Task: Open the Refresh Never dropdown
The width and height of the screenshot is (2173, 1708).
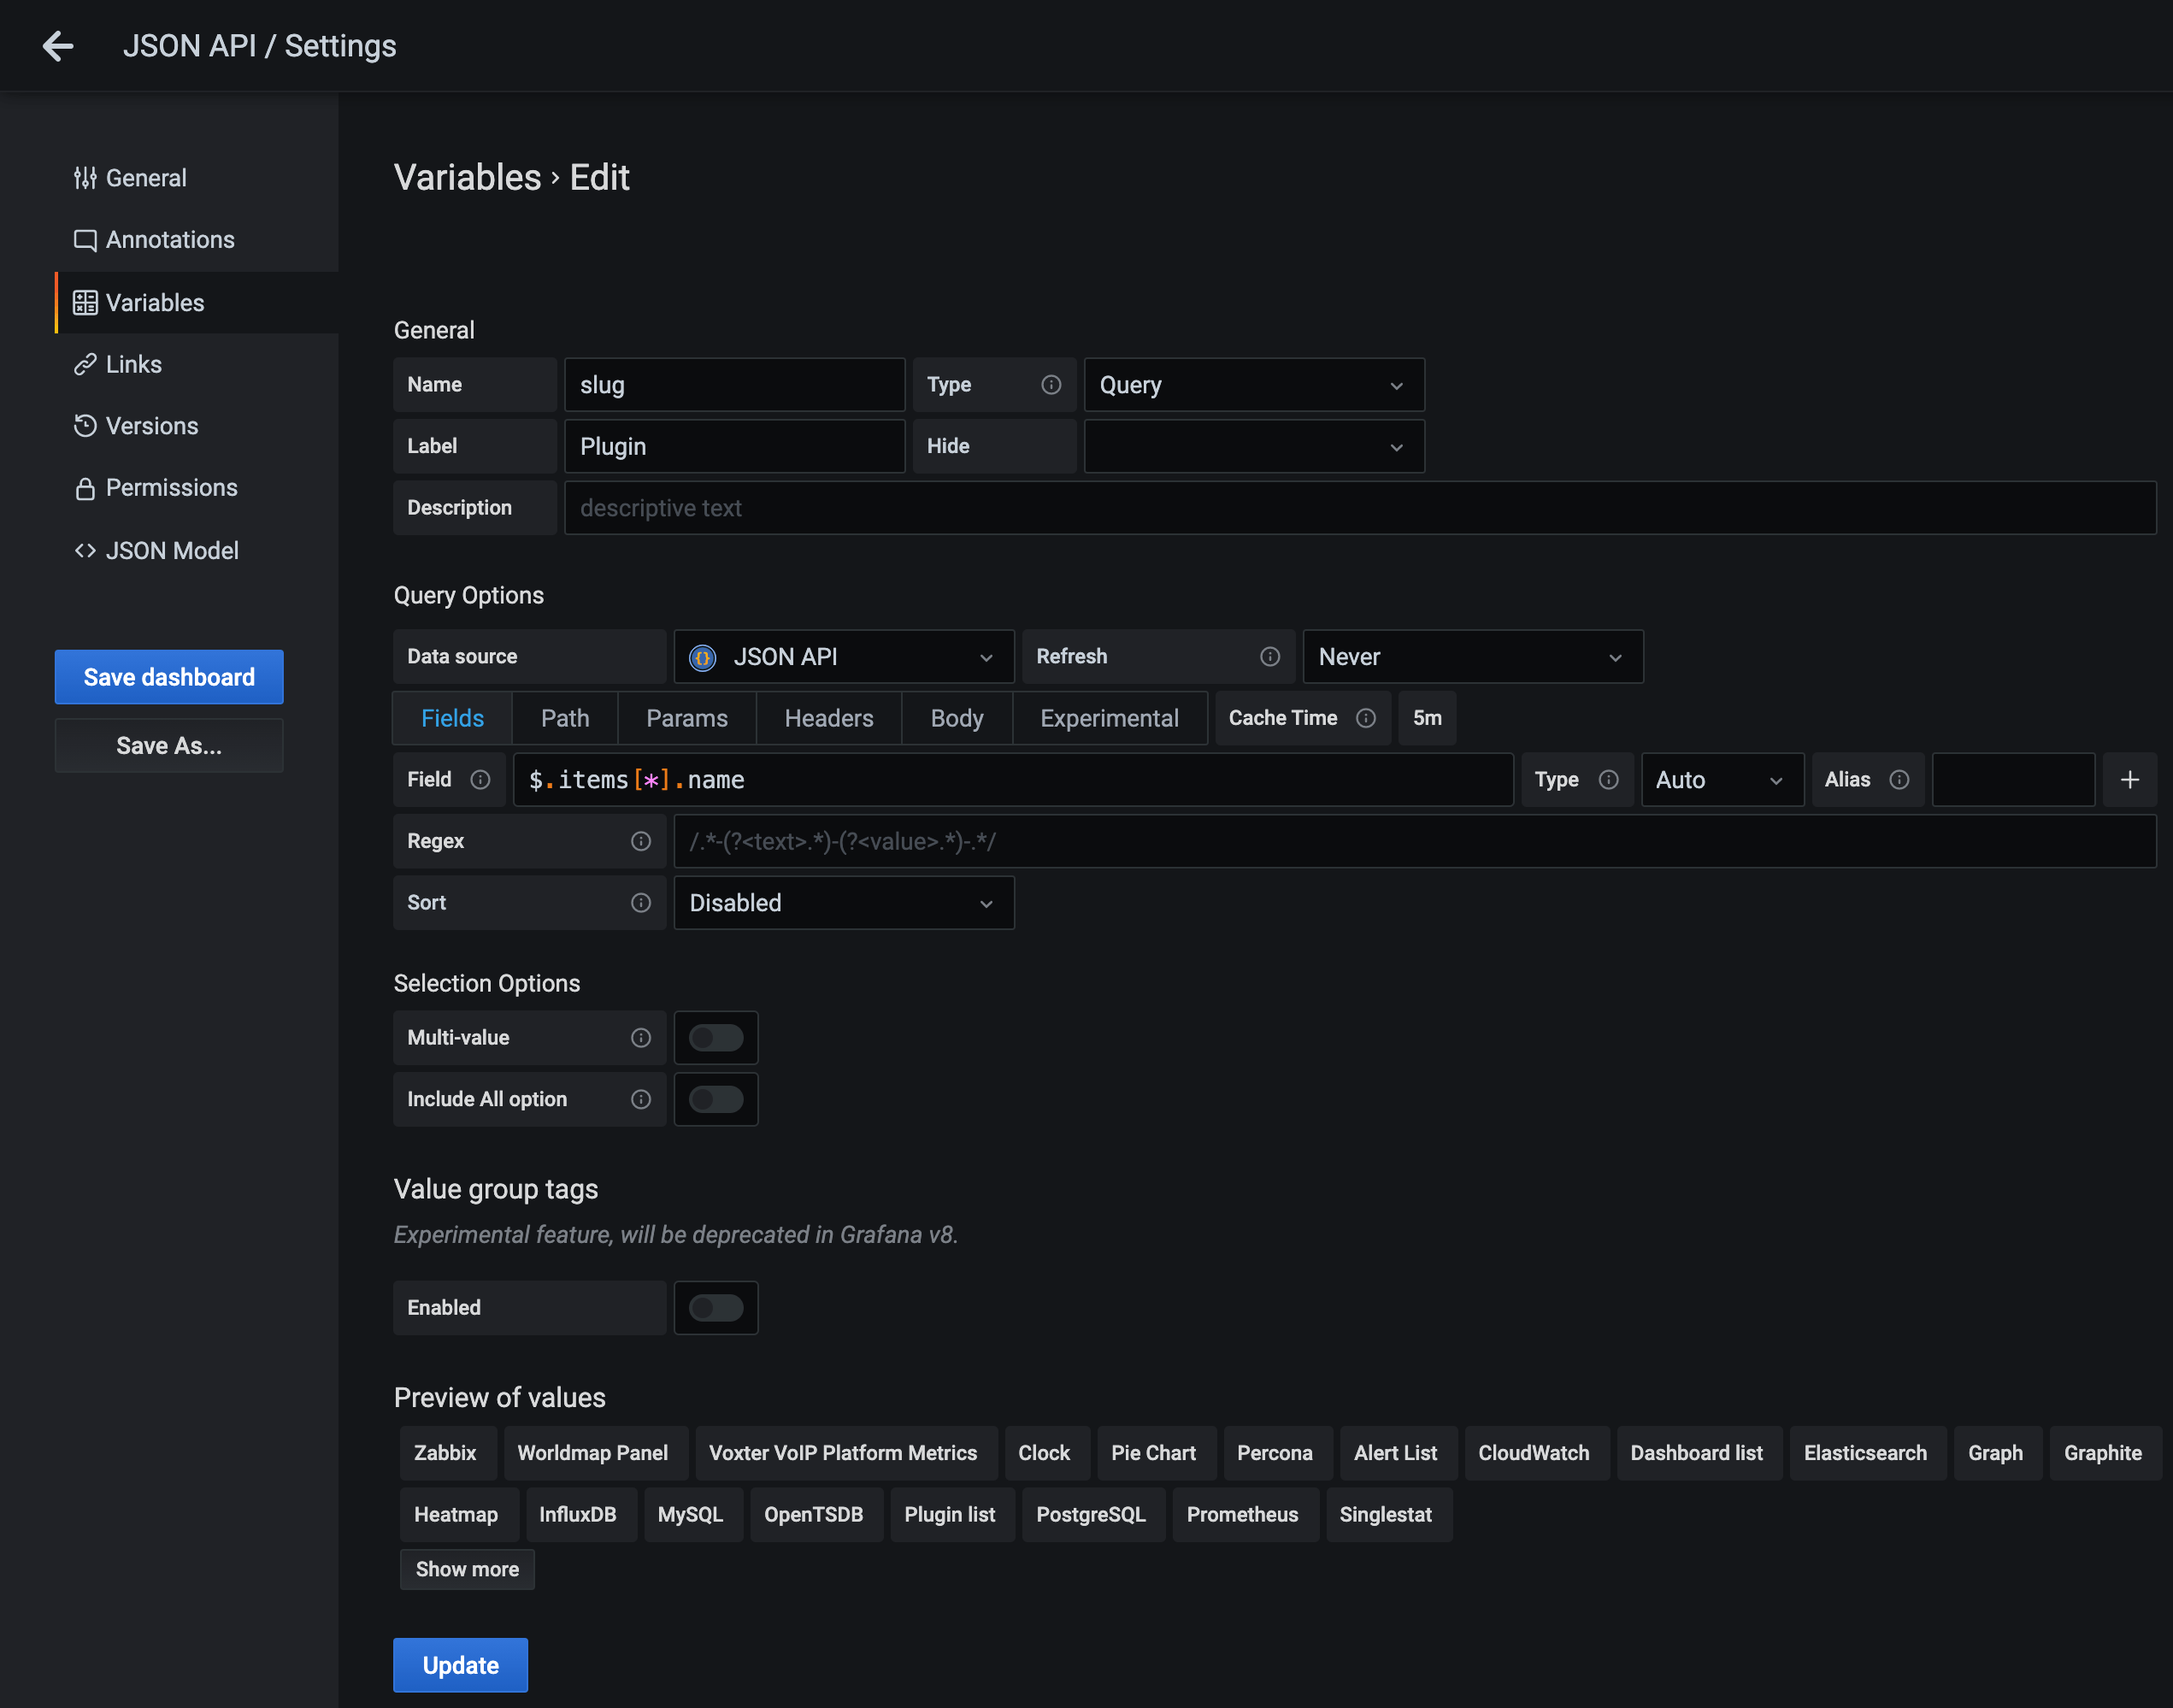Action: [x=1471, y=657]
